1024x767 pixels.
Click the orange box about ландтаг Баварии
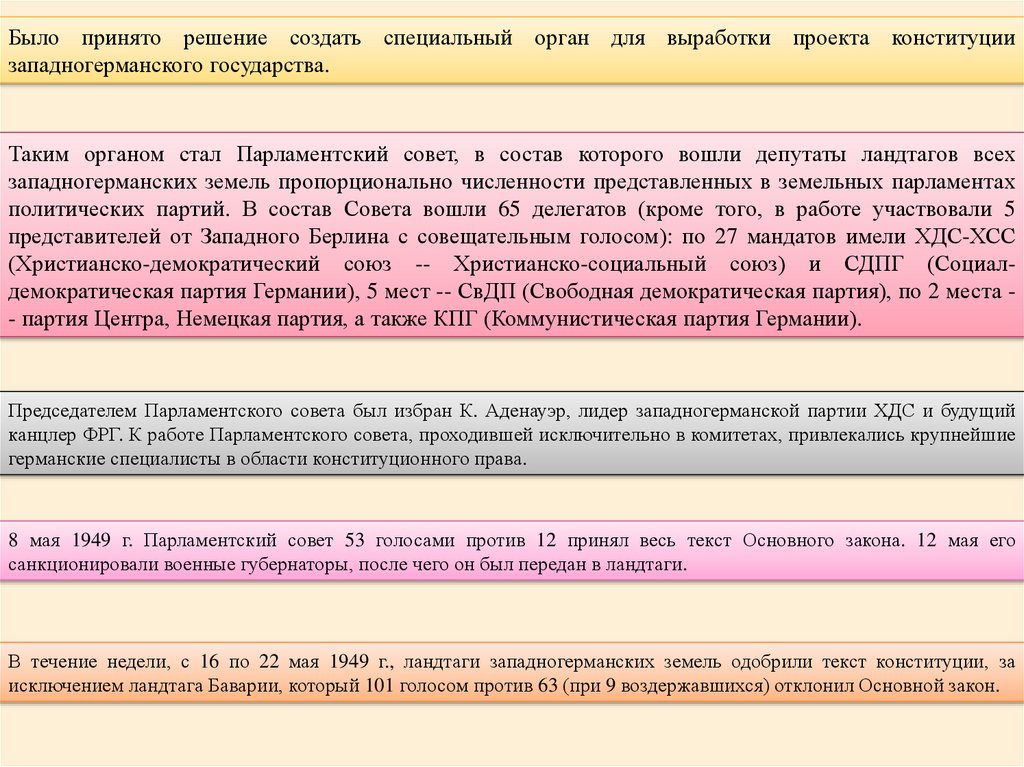coord(512,673)
